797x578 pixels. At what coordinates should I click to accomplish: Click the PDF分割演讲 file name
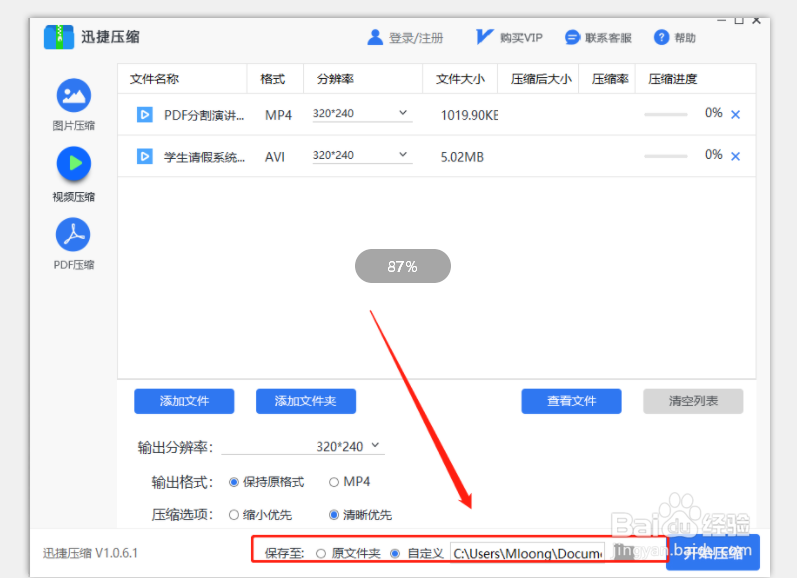204,115
